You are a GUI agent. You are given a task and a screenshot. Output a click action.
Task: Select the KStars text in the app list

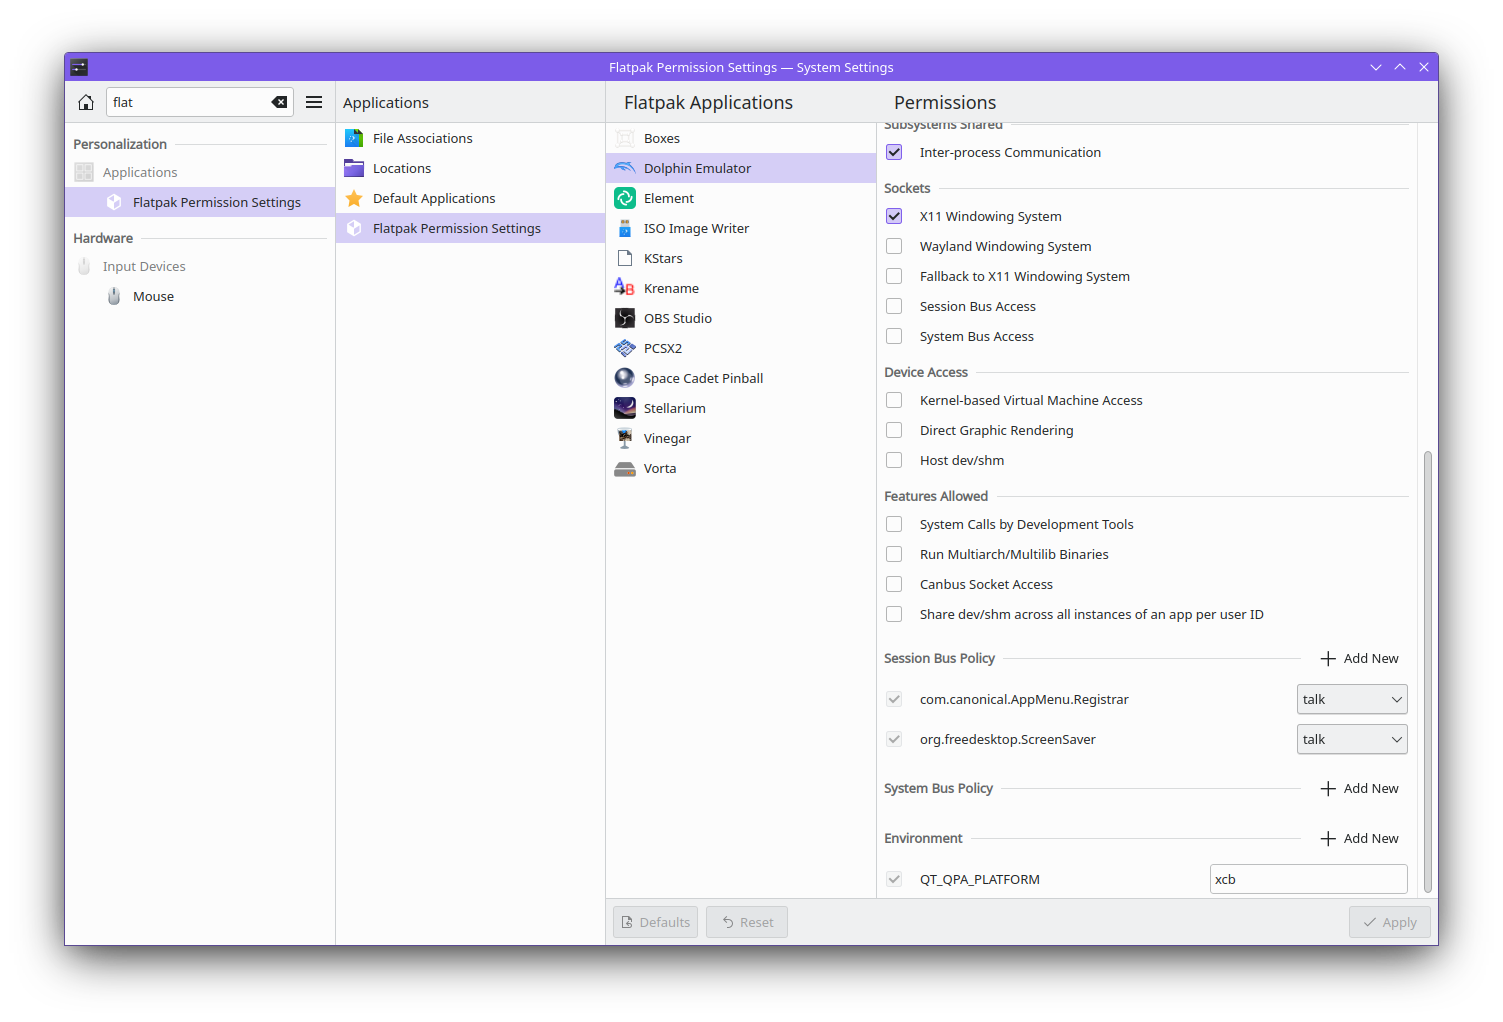pyautogui.click(x=663, y=258)
